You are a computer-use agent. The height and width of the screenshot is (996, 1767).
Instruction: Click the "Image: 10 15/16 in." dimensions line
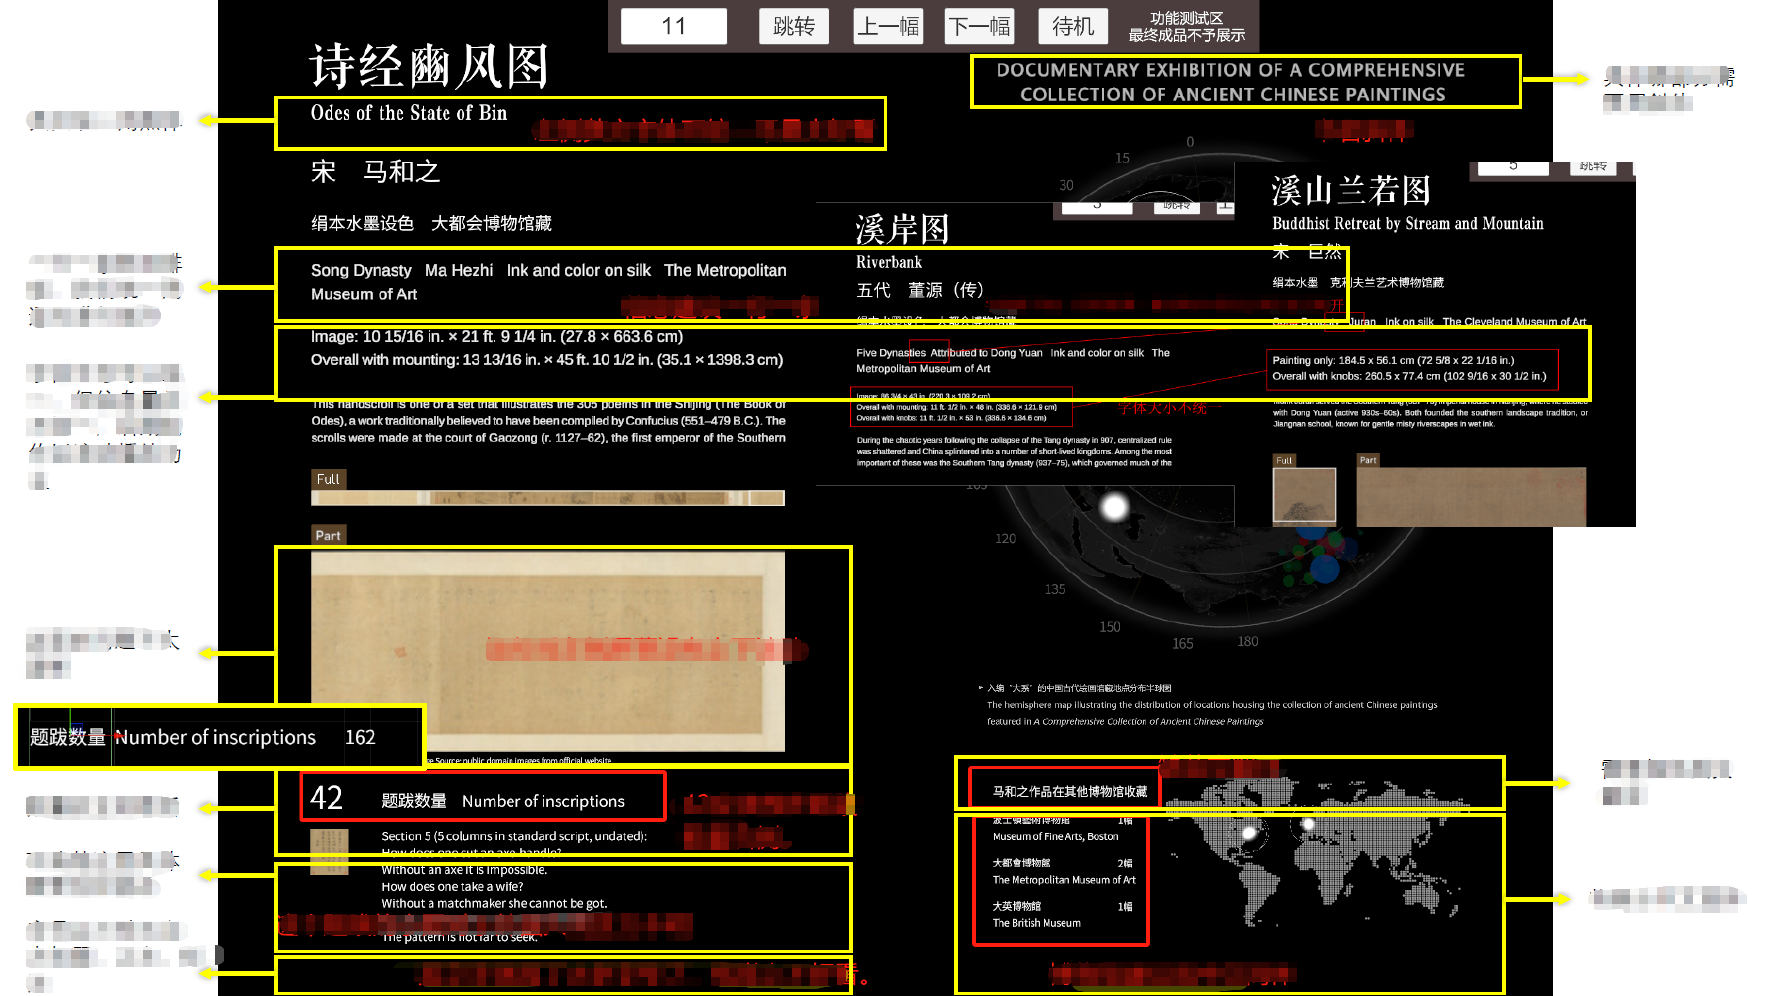497,337
